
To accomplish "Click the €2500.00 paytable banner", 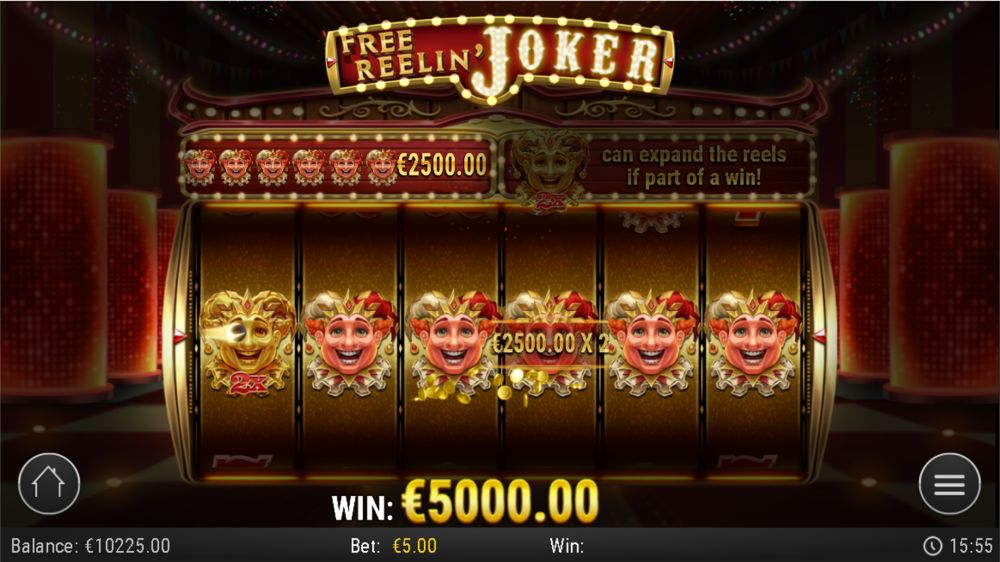I will tap(338, 166).
